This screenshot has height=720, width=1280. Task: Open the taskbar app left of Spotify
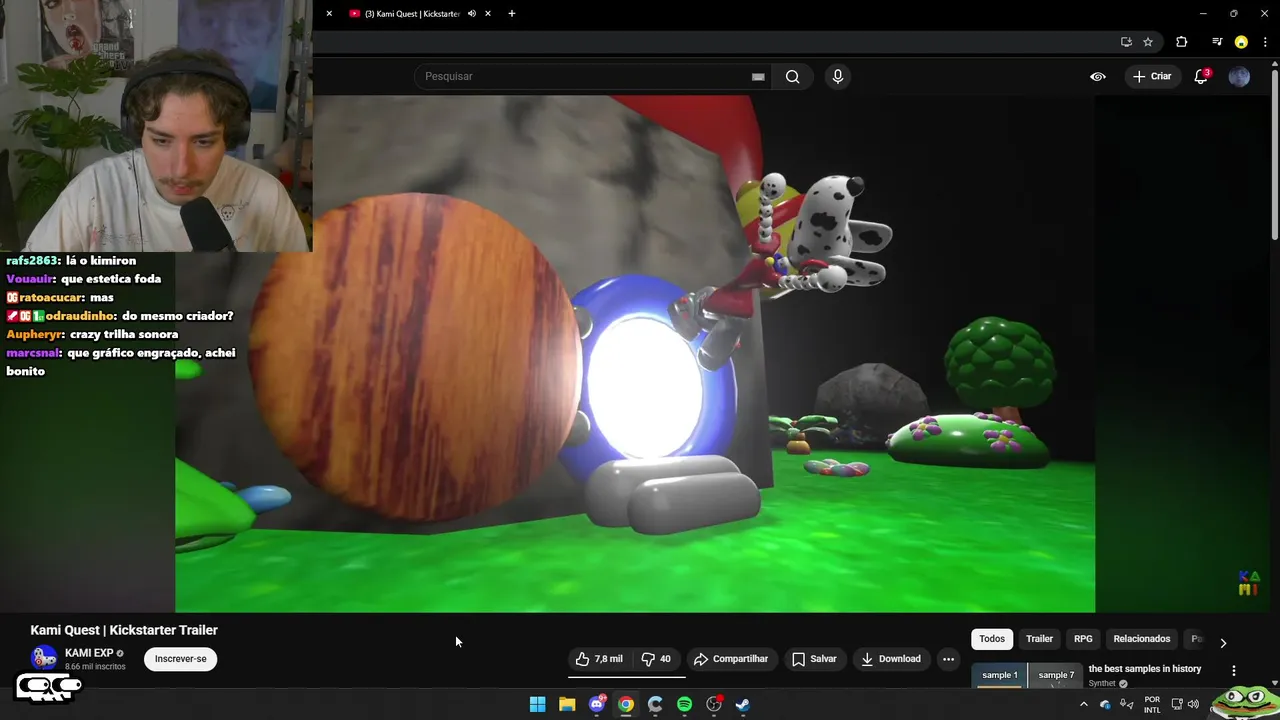pyautogui.click(x=655, y=704)
